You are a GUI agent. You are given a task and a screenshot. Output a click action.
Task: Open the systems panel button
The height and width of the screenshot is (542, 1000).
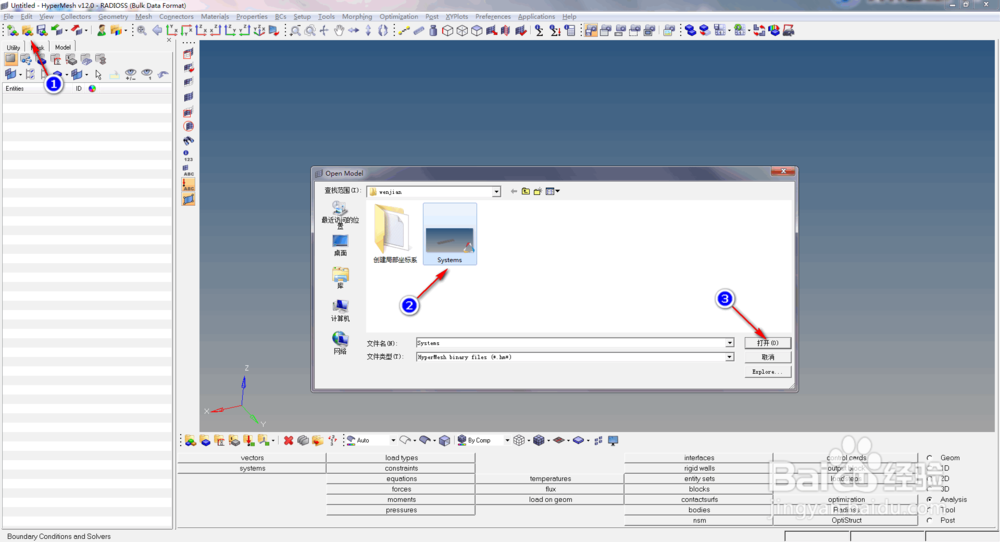(x=252, y=468)
